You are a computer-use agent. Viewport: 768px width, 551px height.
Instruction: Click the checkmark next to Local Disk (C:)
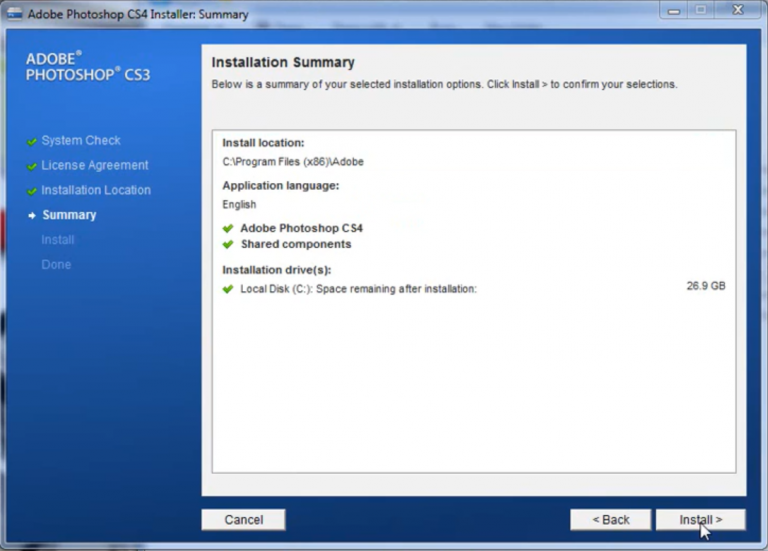click(x=228, y=289)
